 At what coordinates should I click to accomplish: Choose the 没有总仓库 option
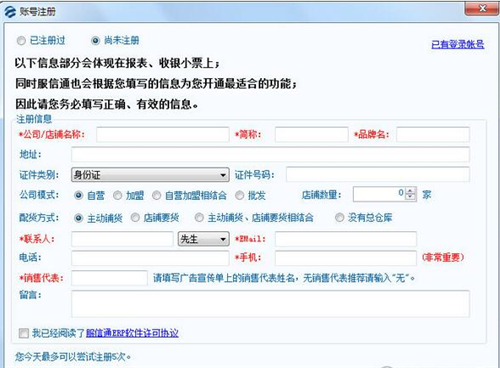339,218
